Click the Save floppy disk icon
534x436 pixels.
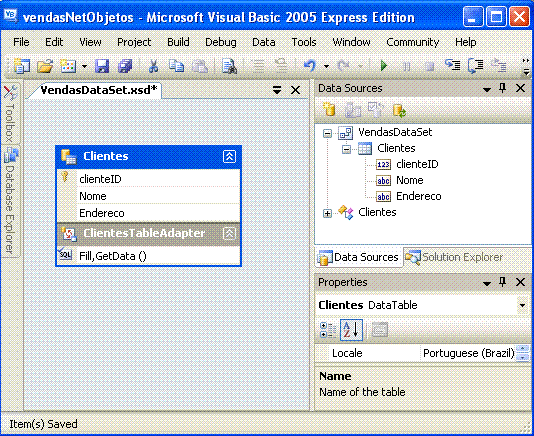pyautogui.click(x=102, y=66)
